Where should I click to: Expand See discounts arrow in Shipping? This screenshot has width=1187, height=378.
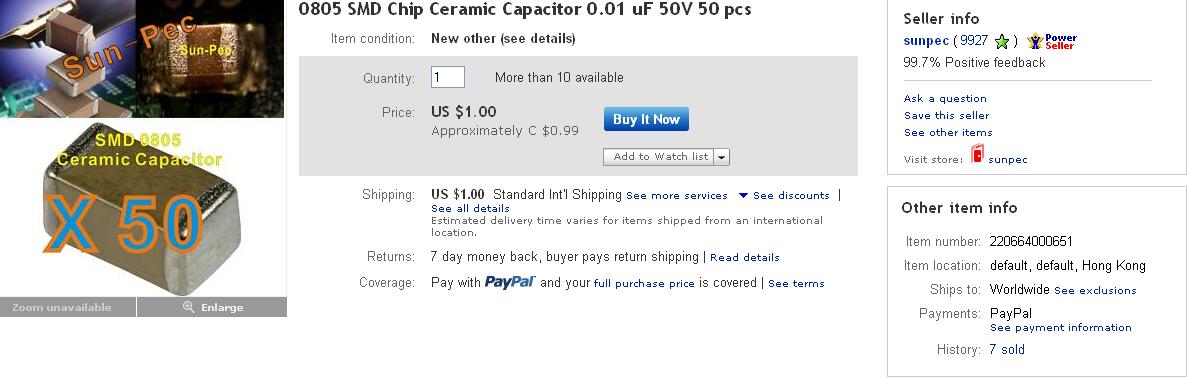(x=743, y=195)
